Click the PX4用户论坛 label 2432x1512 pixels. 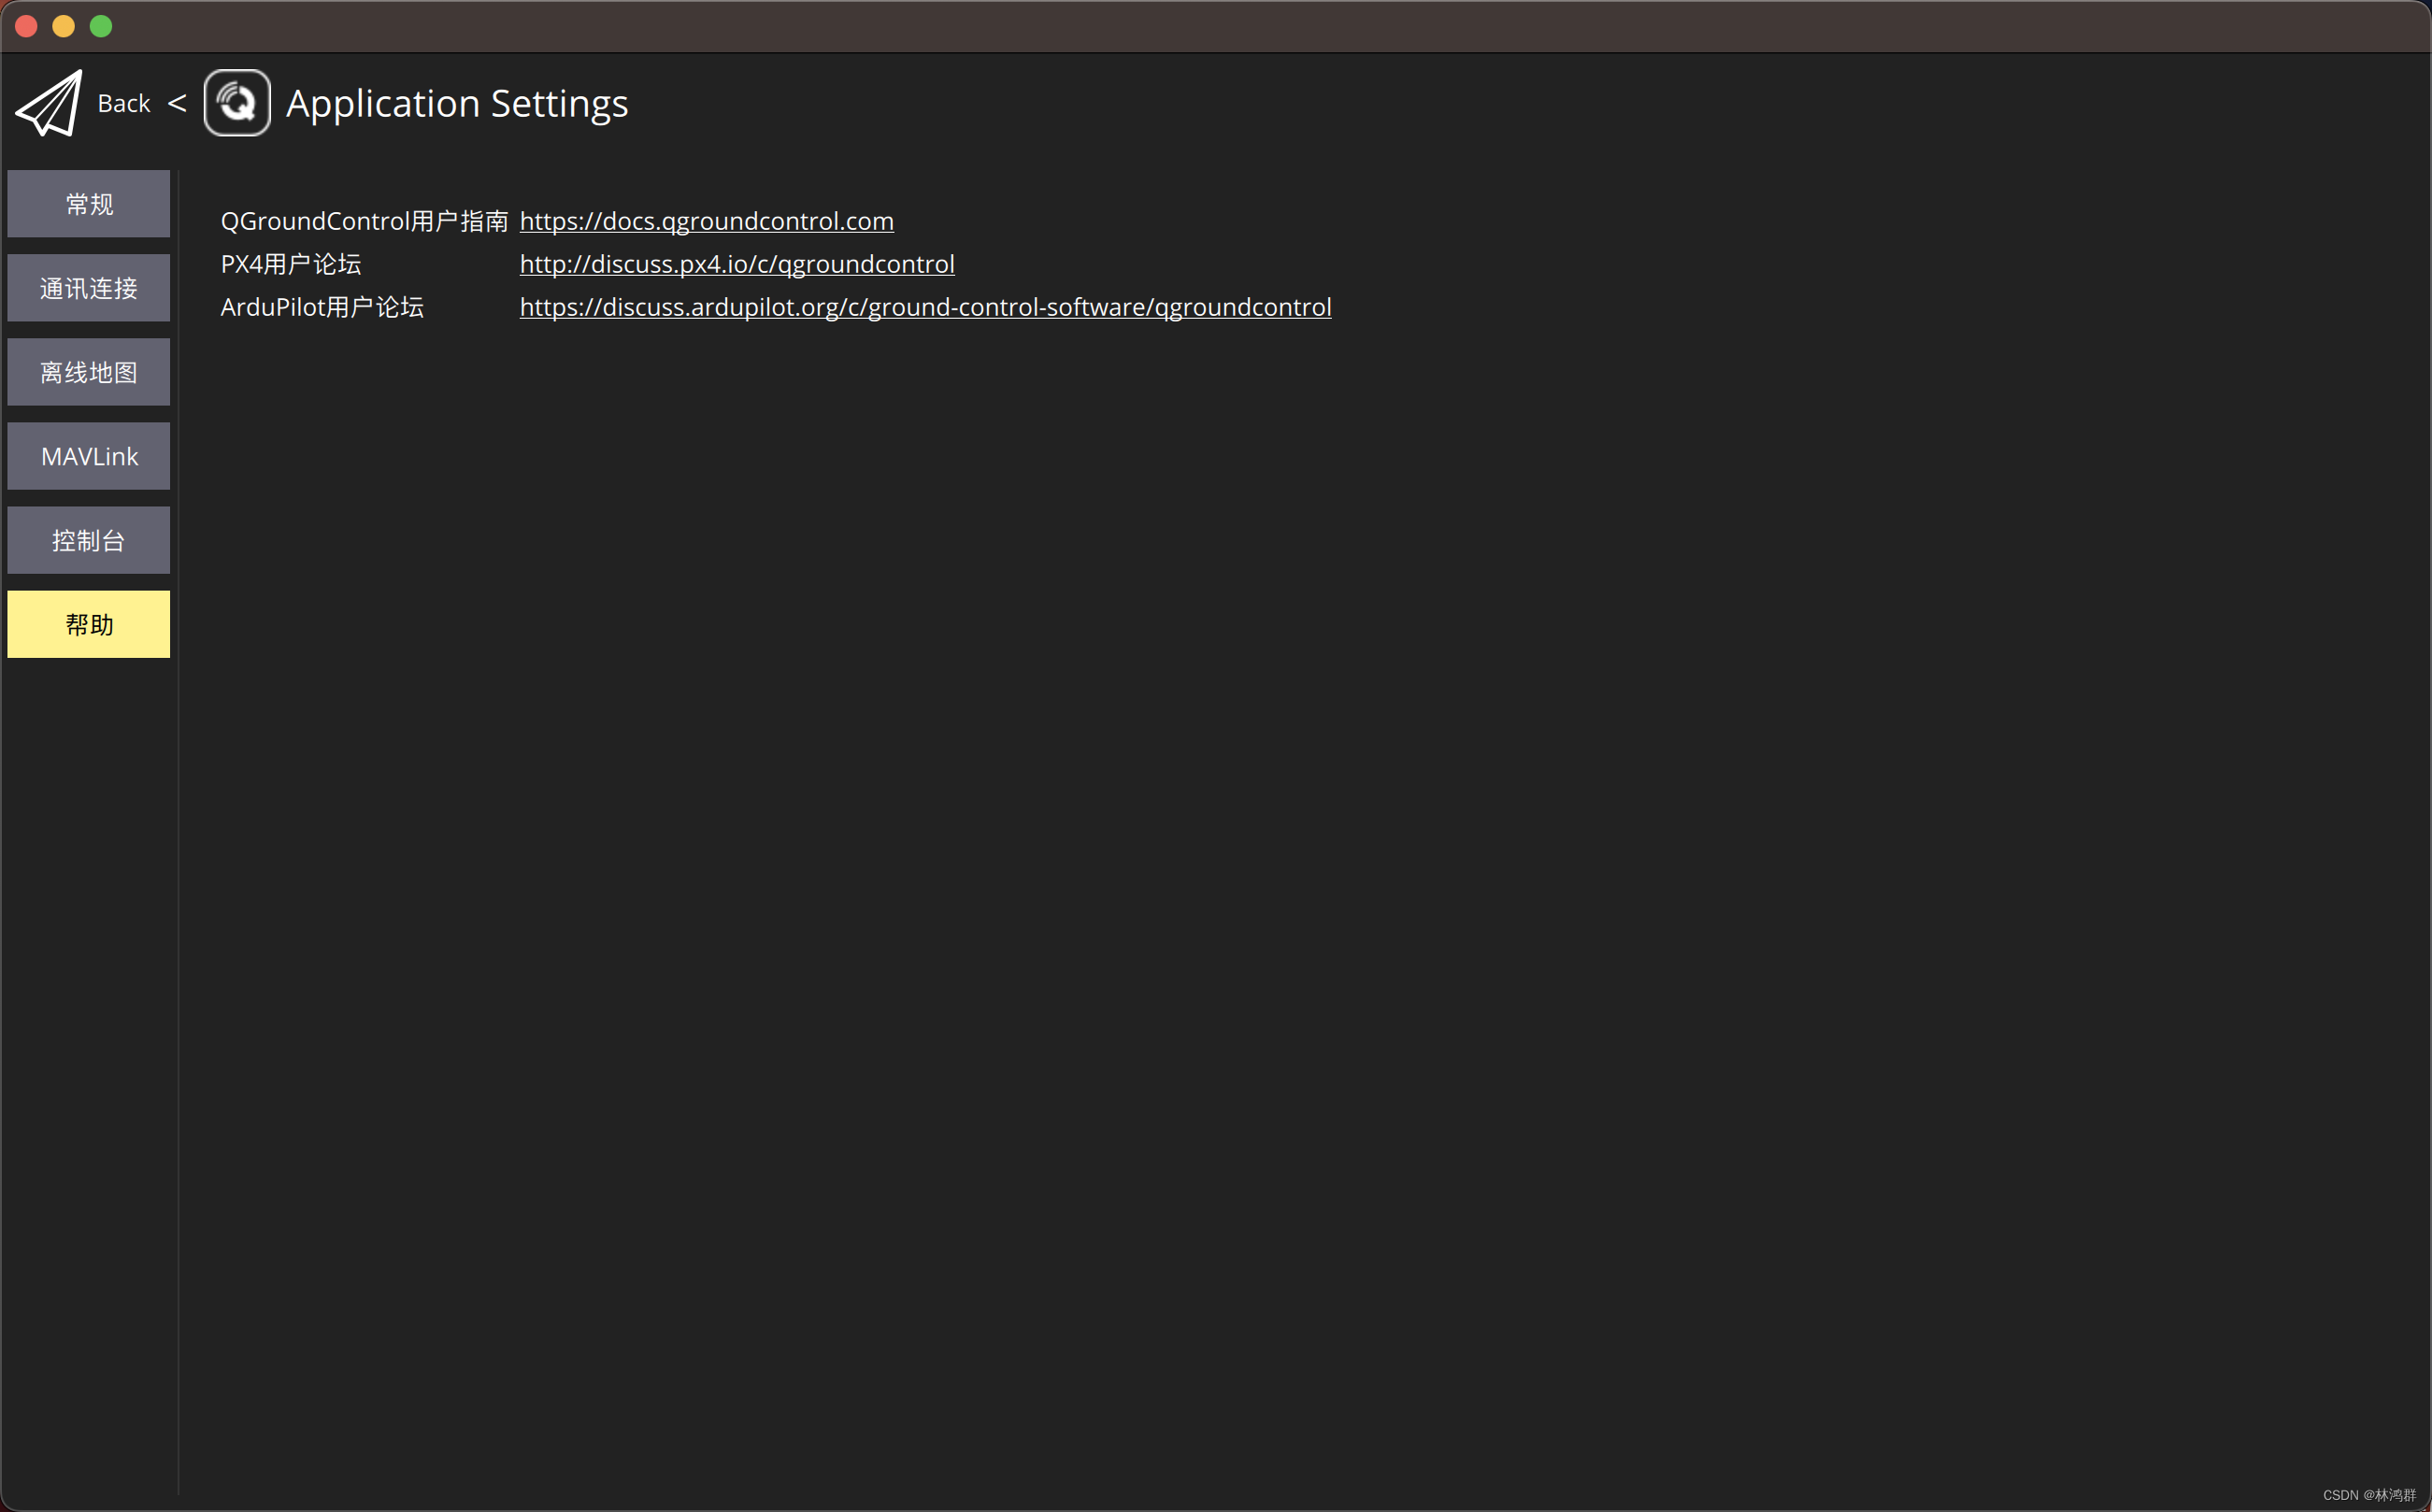click(x=291, y=264)
